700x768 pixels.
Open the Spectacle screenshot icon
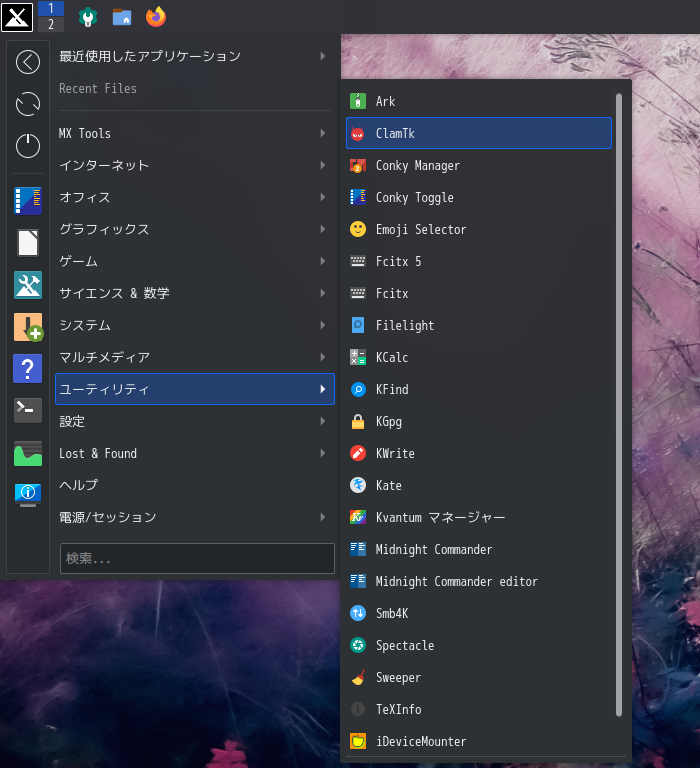coord(358,646)
